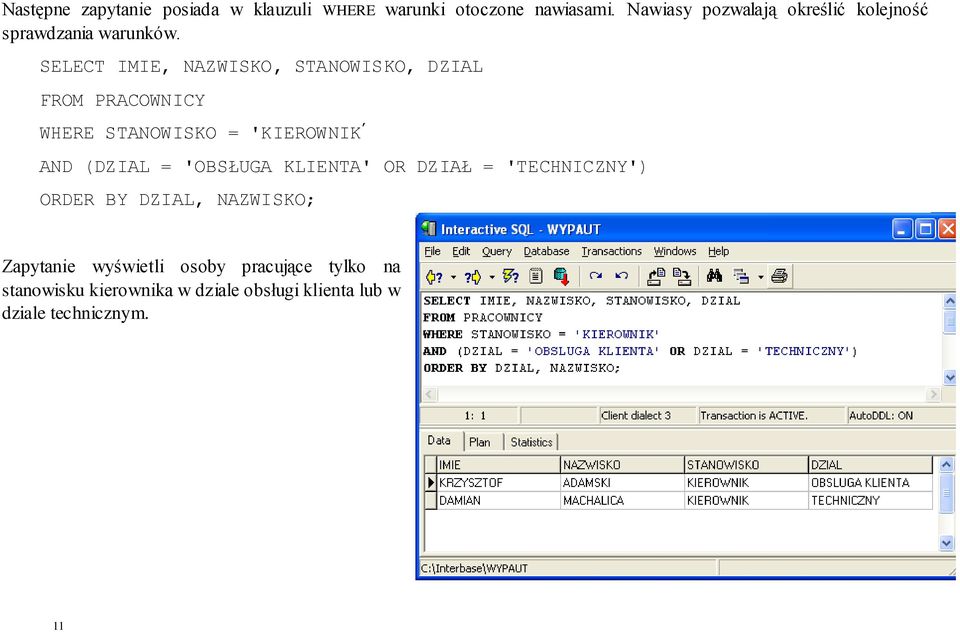Click the Interactive SQL title bar app icon
This screenshot has width=960, height=632.
429,228
